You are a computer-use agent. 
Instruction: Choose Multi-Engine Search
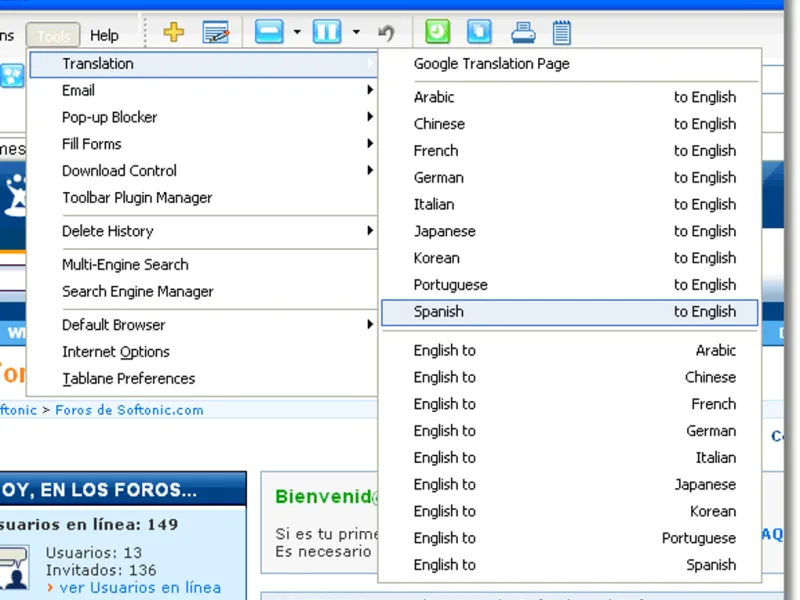[x=203, y=264]
